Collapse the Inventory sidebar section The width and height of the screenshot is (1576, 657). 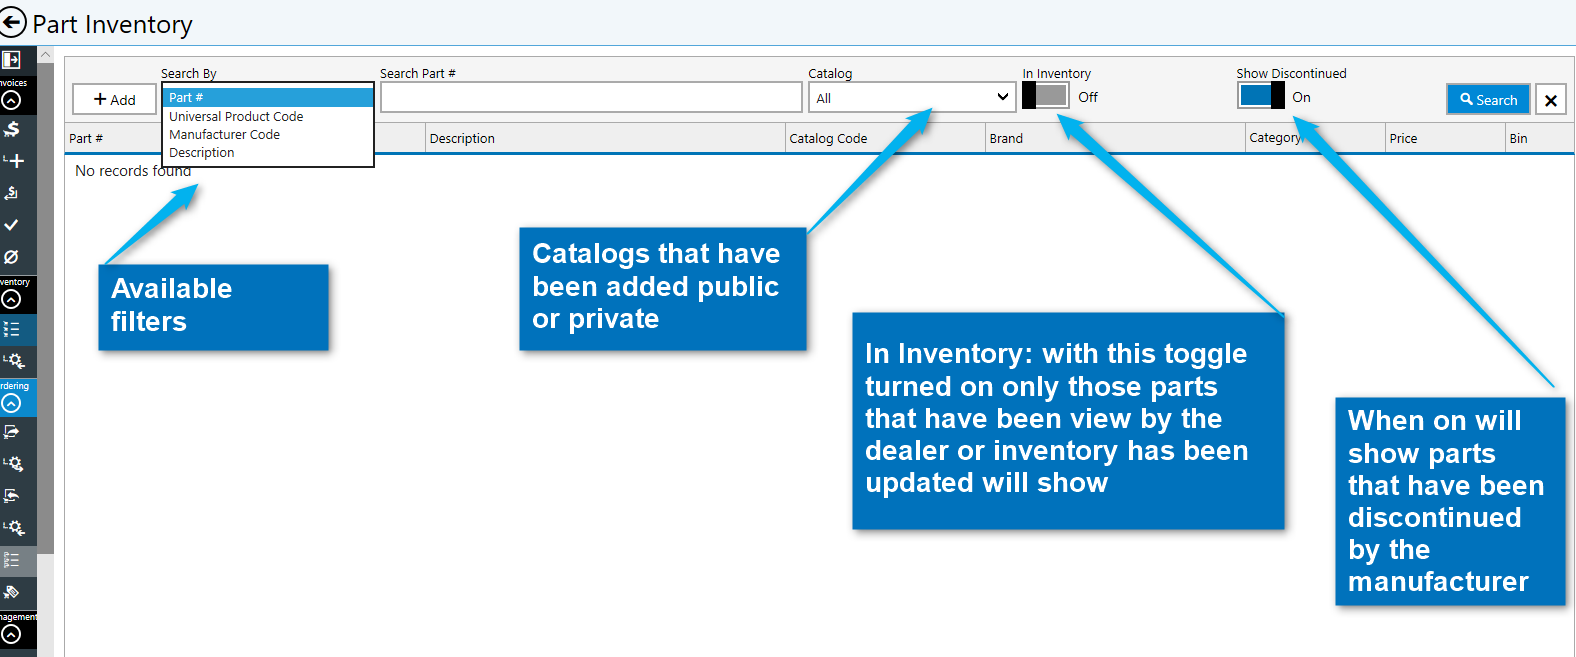(11, 299)
